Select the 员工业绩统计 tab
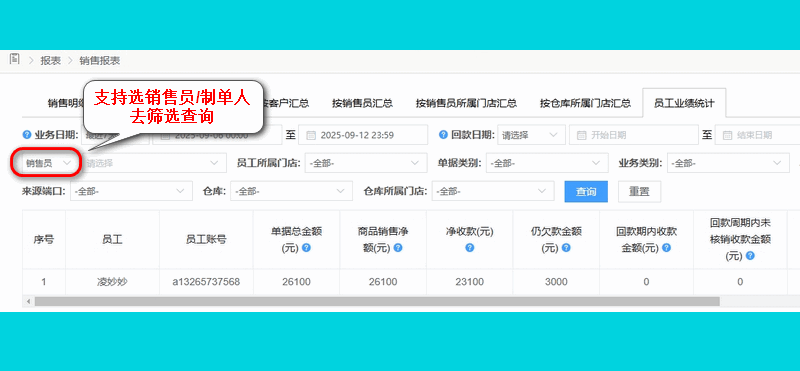The height and width of the screenshot is (371, 800). [684, 103]
